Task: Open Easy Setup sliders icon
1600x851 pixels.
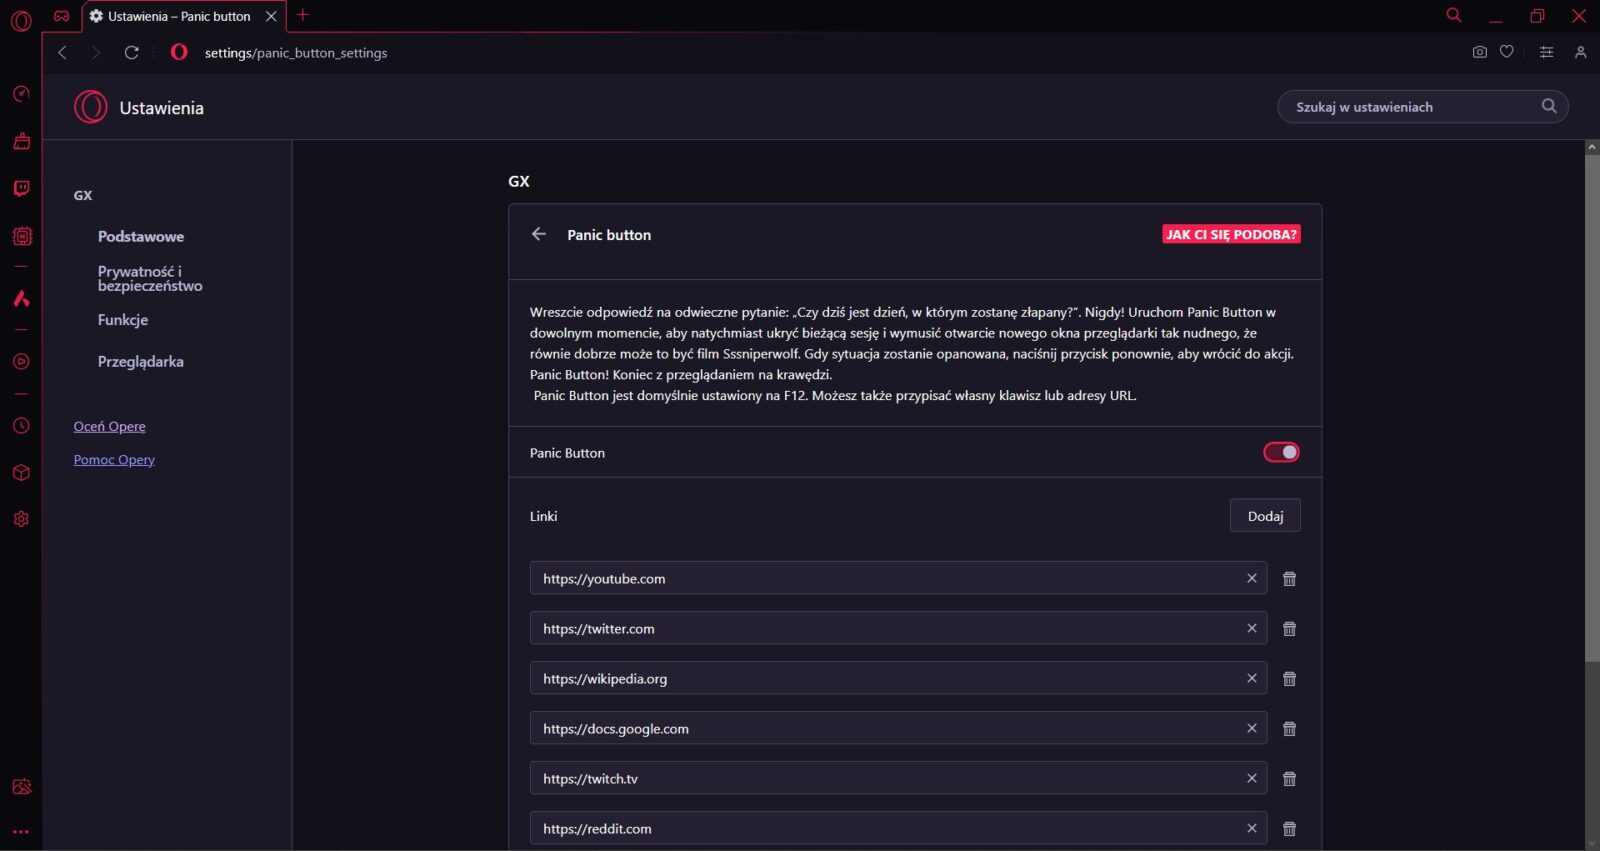Action: pyautogui.click(x=1546, y=52)
